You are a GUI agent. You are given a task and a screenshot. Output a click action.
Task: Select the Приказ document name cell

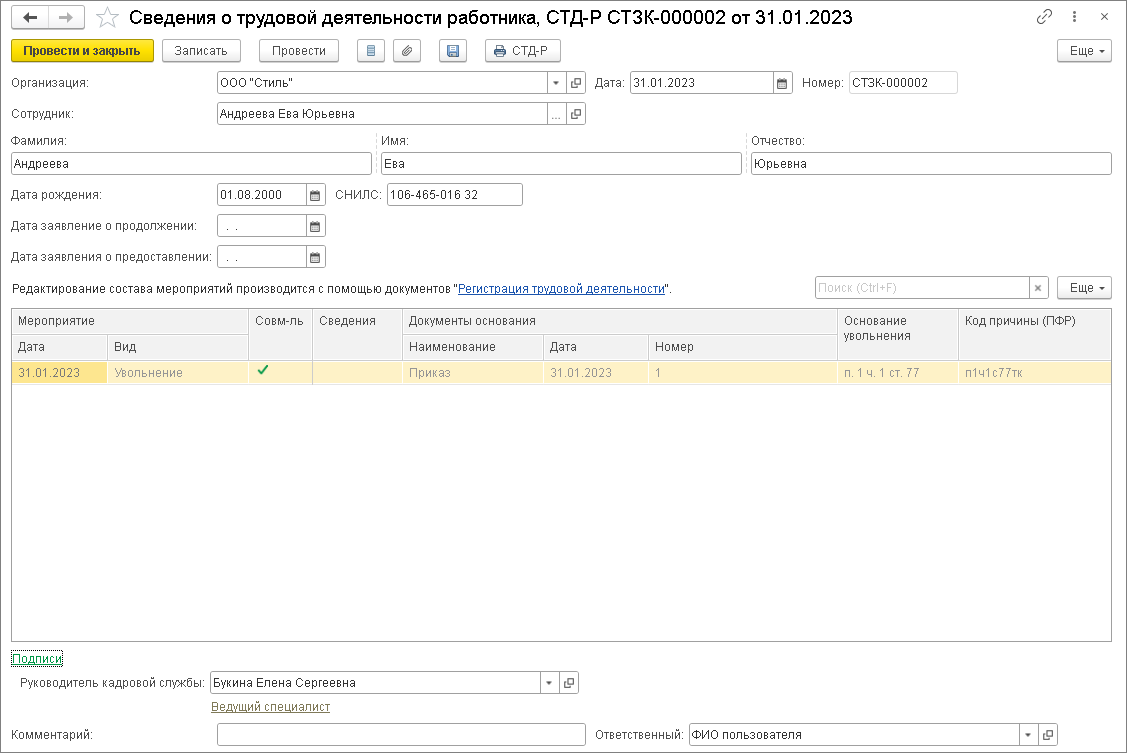[472, 373]
